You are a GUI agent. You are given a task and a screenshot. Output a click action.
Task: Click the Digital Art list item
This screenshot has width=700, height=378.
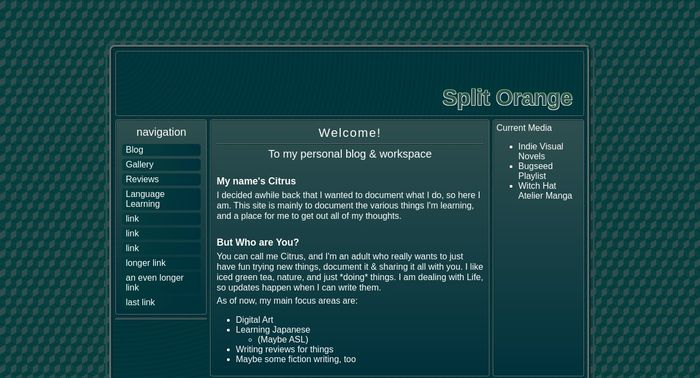point(254,320)
